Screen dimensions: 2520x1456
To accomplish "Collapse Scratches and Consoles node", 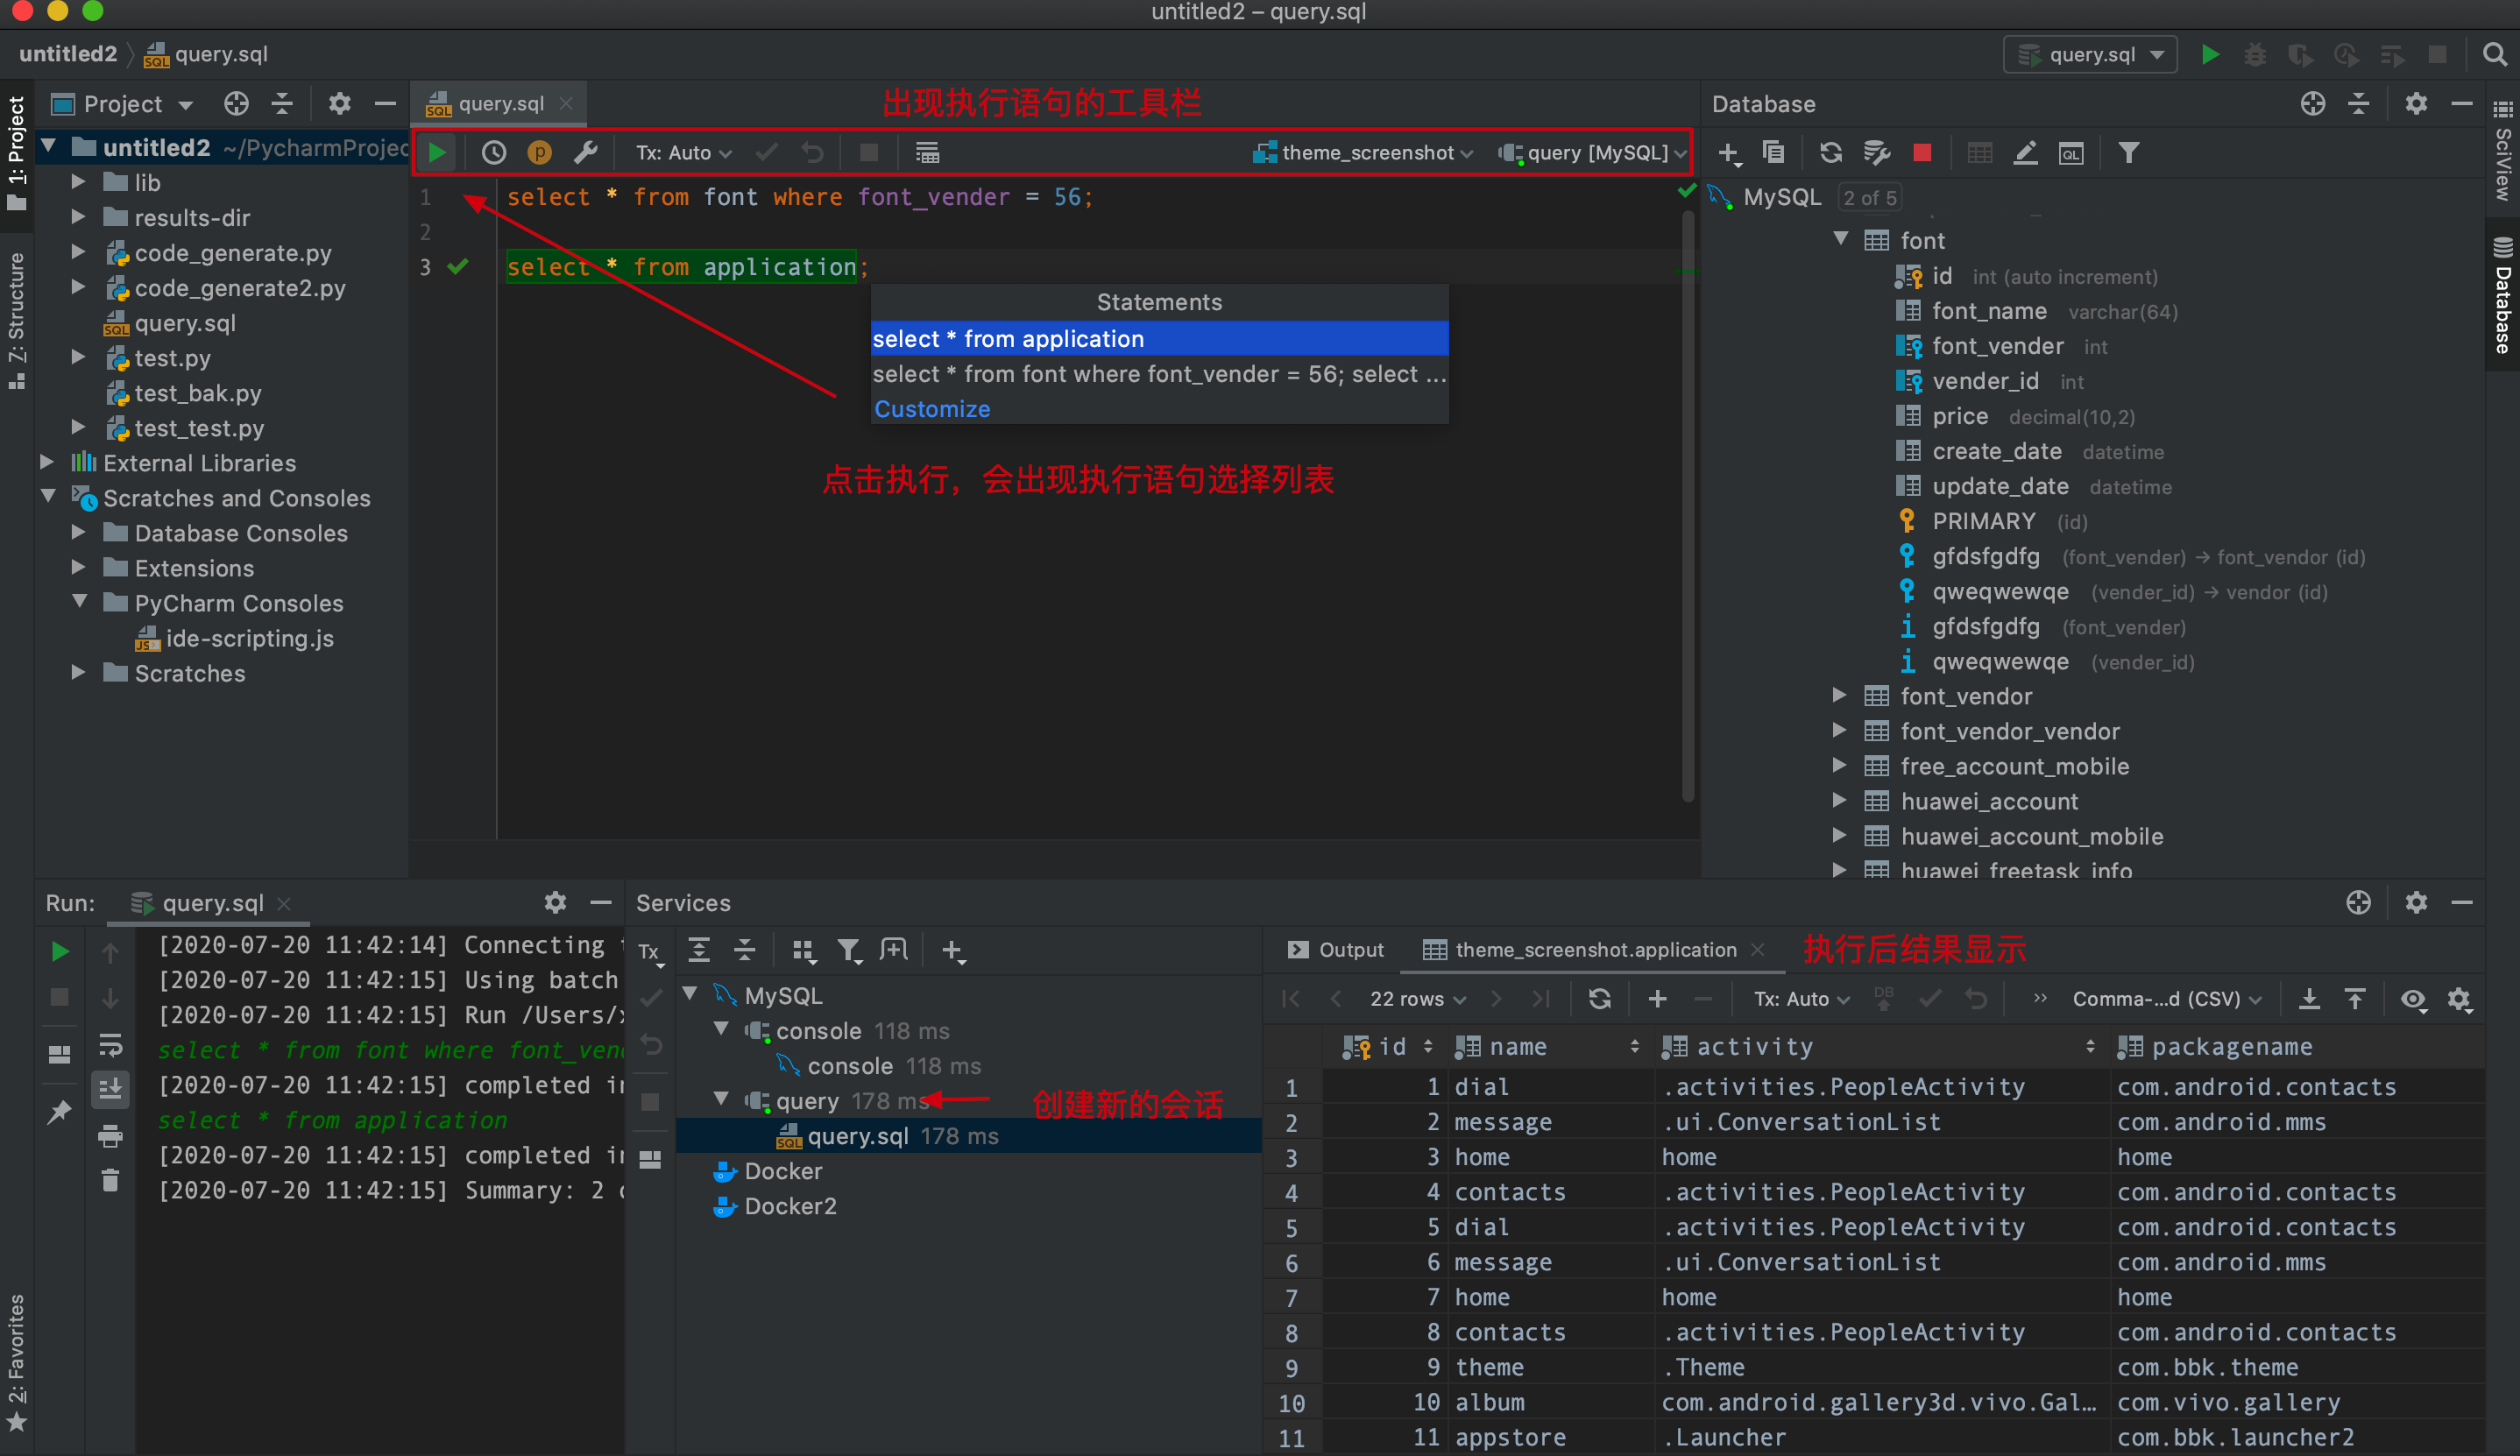I will click(x=48, y=496).
